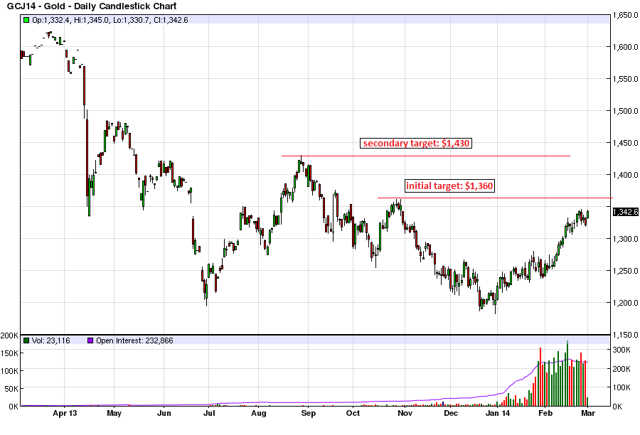The image size is (640, 435).
Task: Click the 1,550.0 price axis label
Action: tap(625, 79)
